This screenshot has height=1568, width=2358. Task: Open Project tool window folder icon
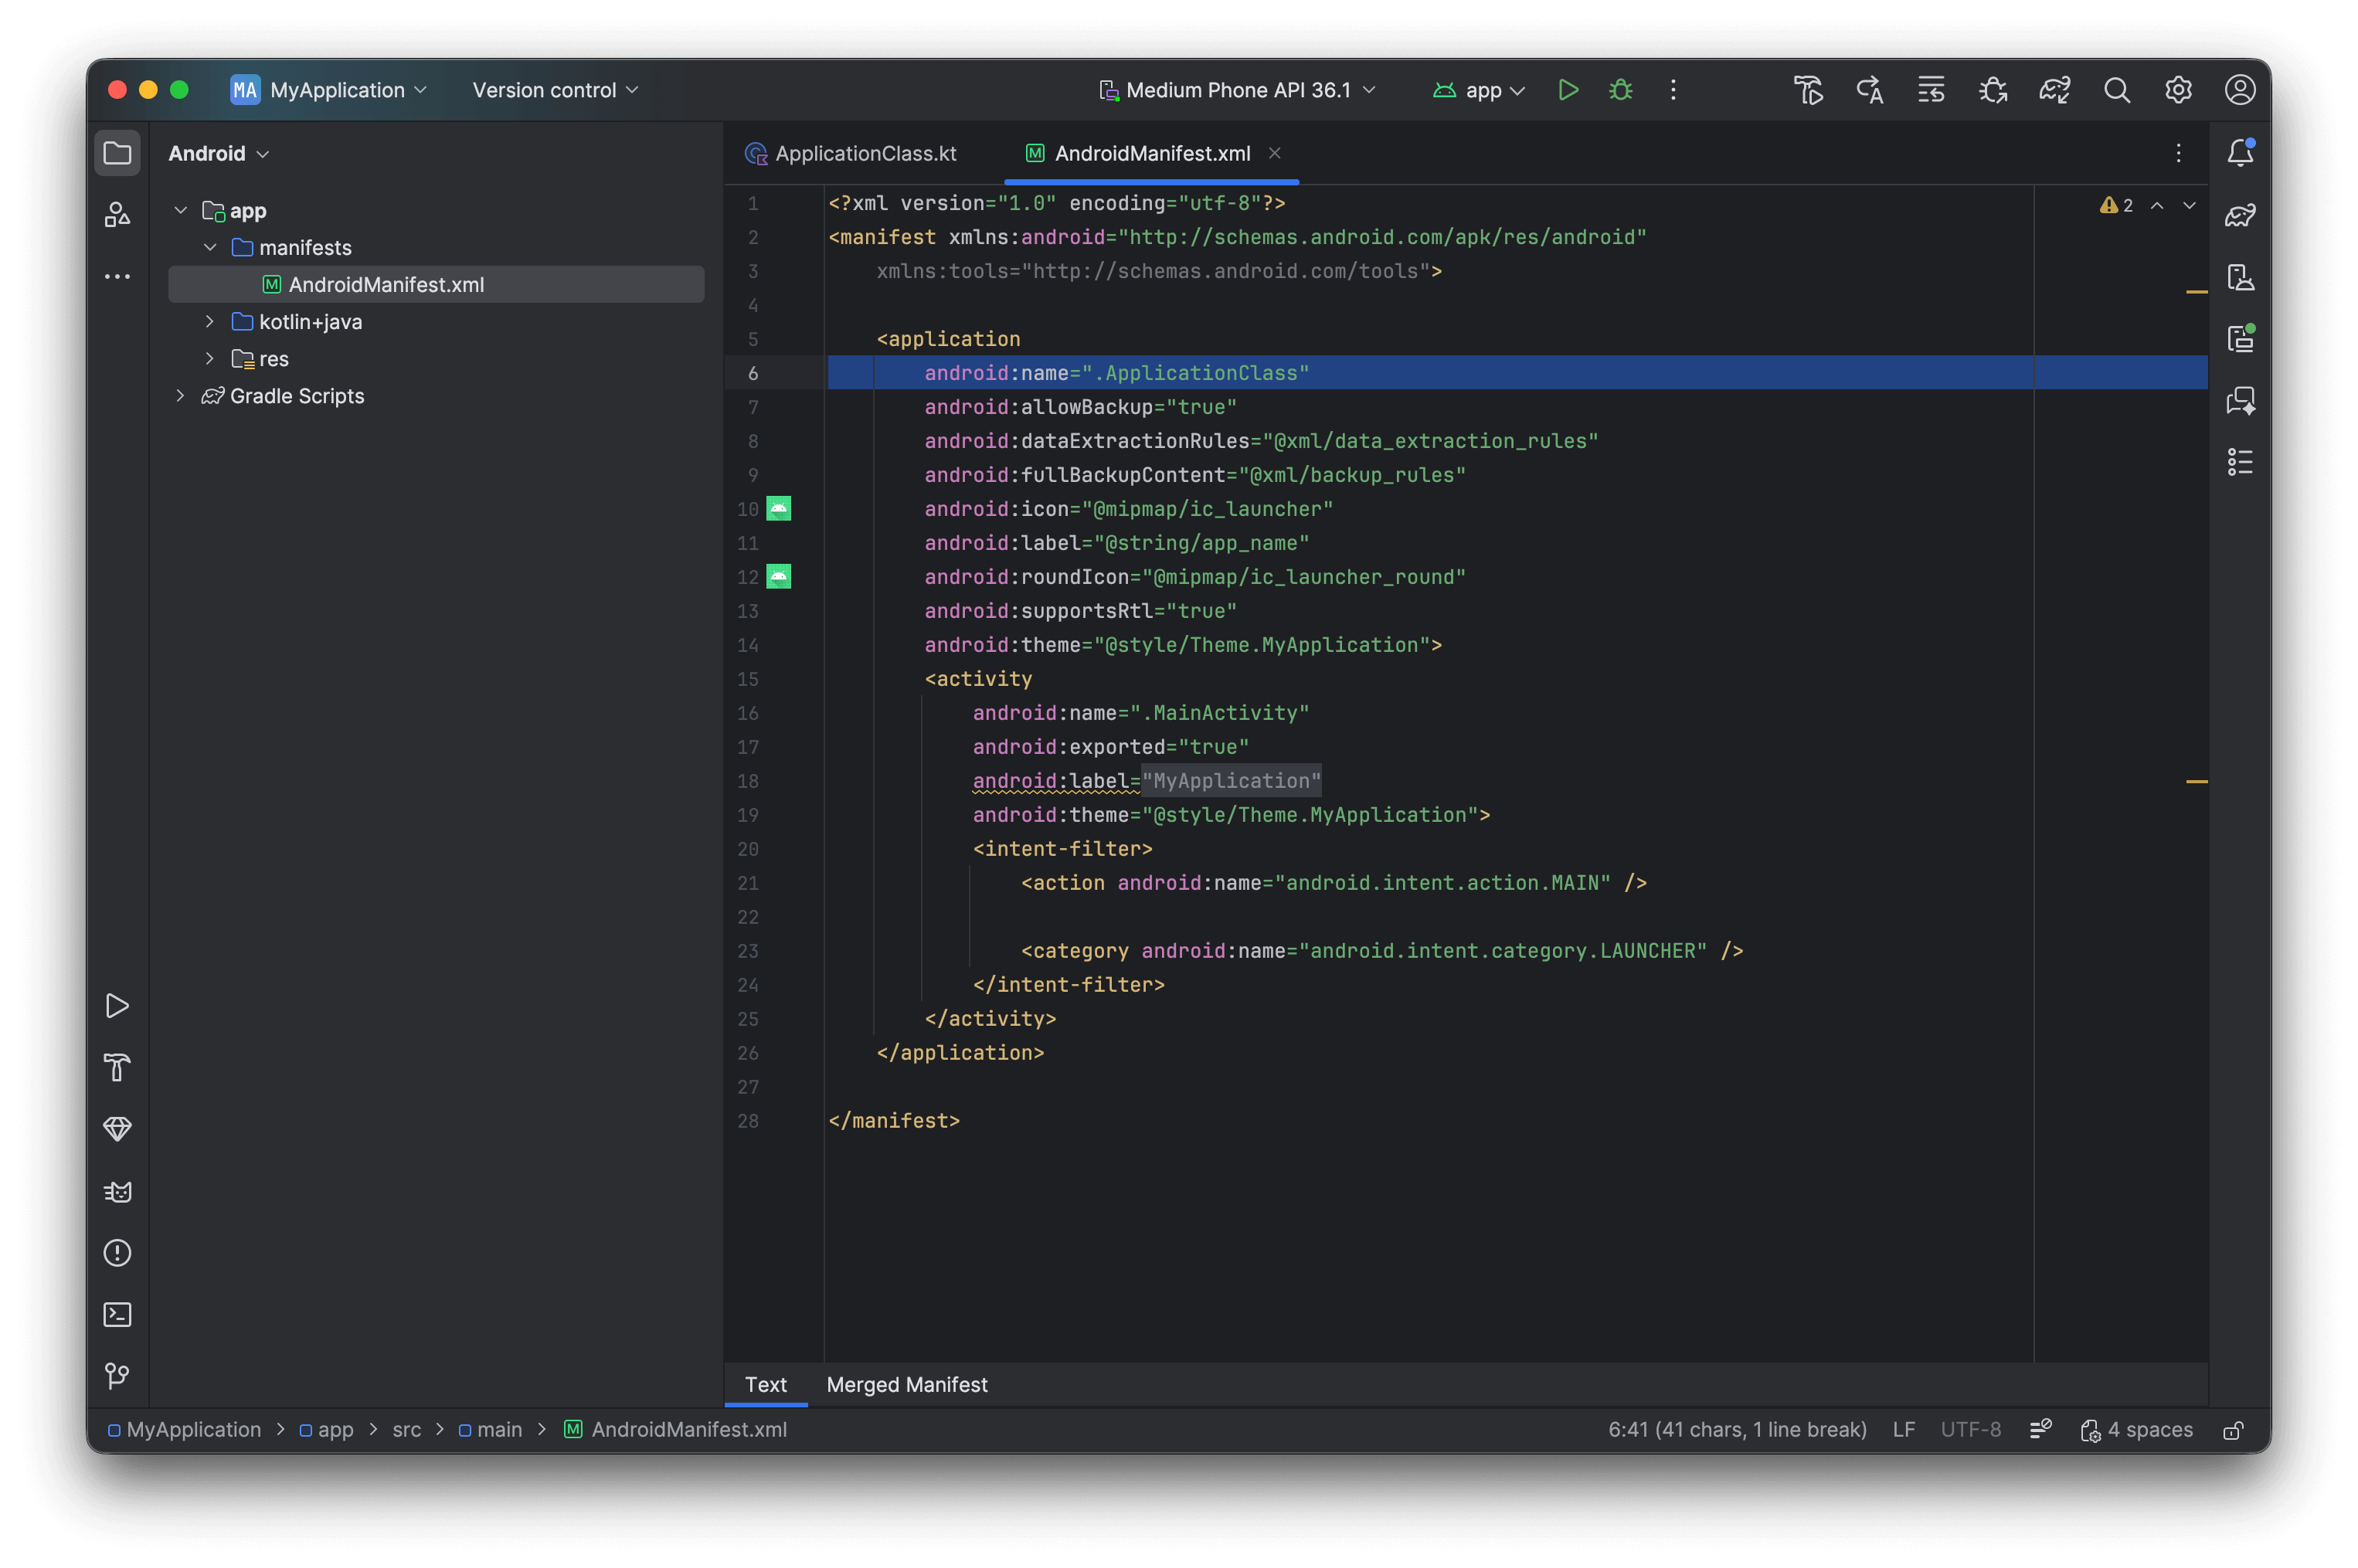pyautogui.click(x=117, y=153)
